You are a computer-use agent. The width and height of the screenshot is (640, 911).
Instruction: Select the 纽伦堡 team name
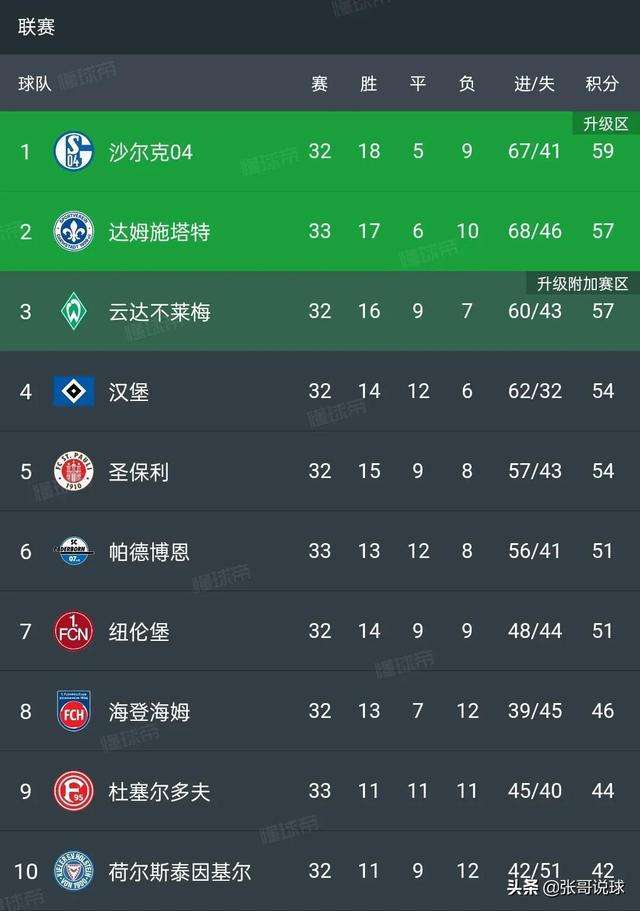coord(139,632)
